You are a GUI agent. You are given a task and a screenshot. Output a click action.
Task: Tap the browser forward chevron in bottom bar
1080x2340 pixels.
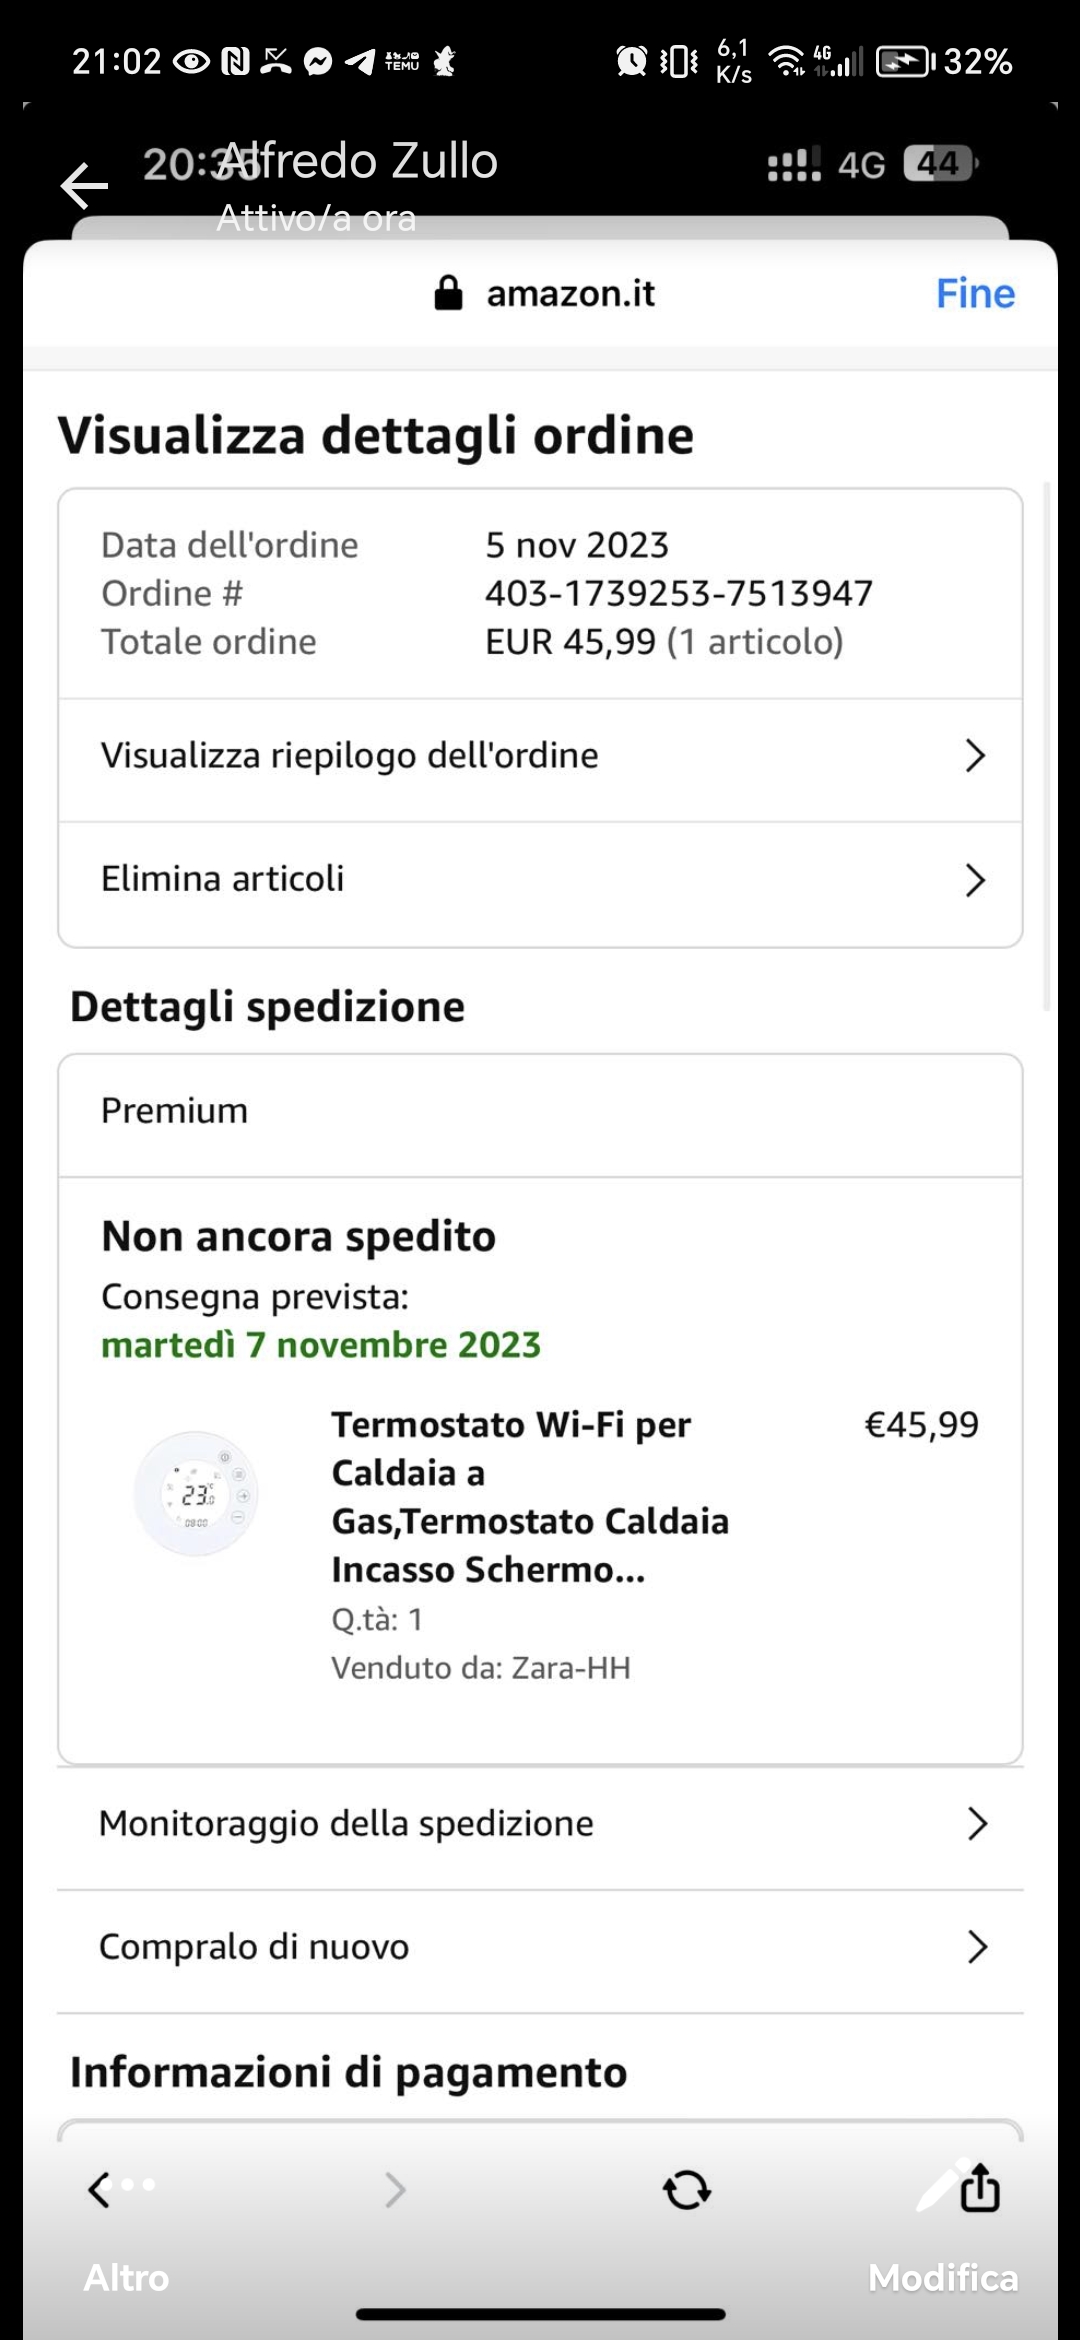[x=396, y=2190]
